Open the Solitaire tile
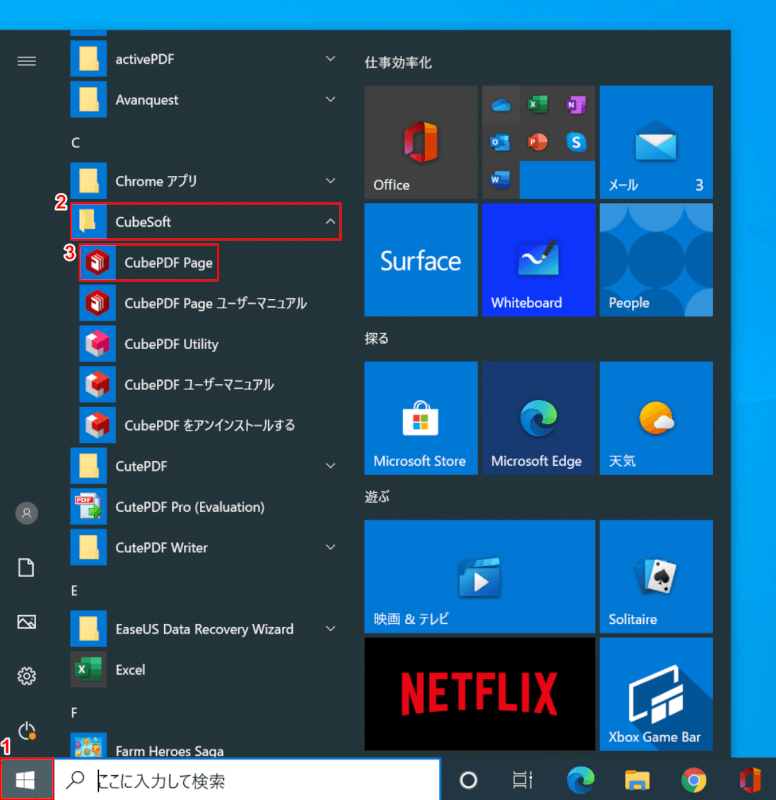 [x=656, y=577]
